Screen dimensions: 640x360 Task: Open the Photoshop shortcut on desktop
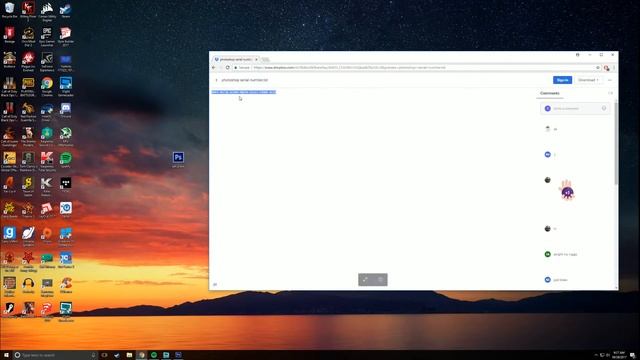[178, 159]
